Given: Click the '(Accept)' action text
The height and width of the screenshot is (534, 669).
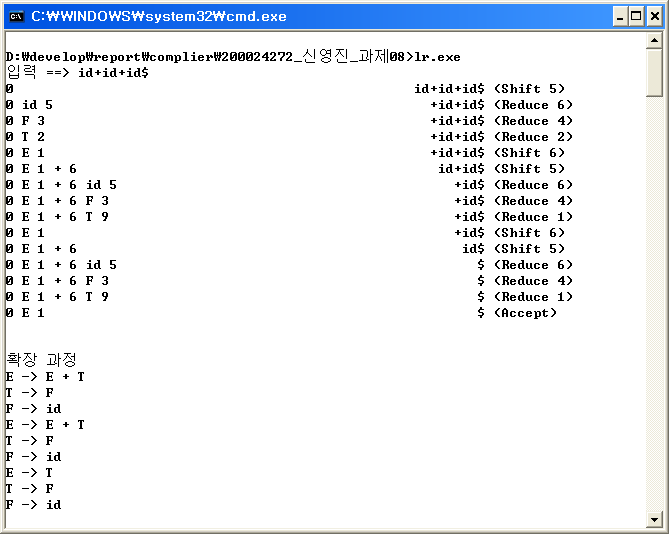Looking at the screenshot, I should 525,313.
